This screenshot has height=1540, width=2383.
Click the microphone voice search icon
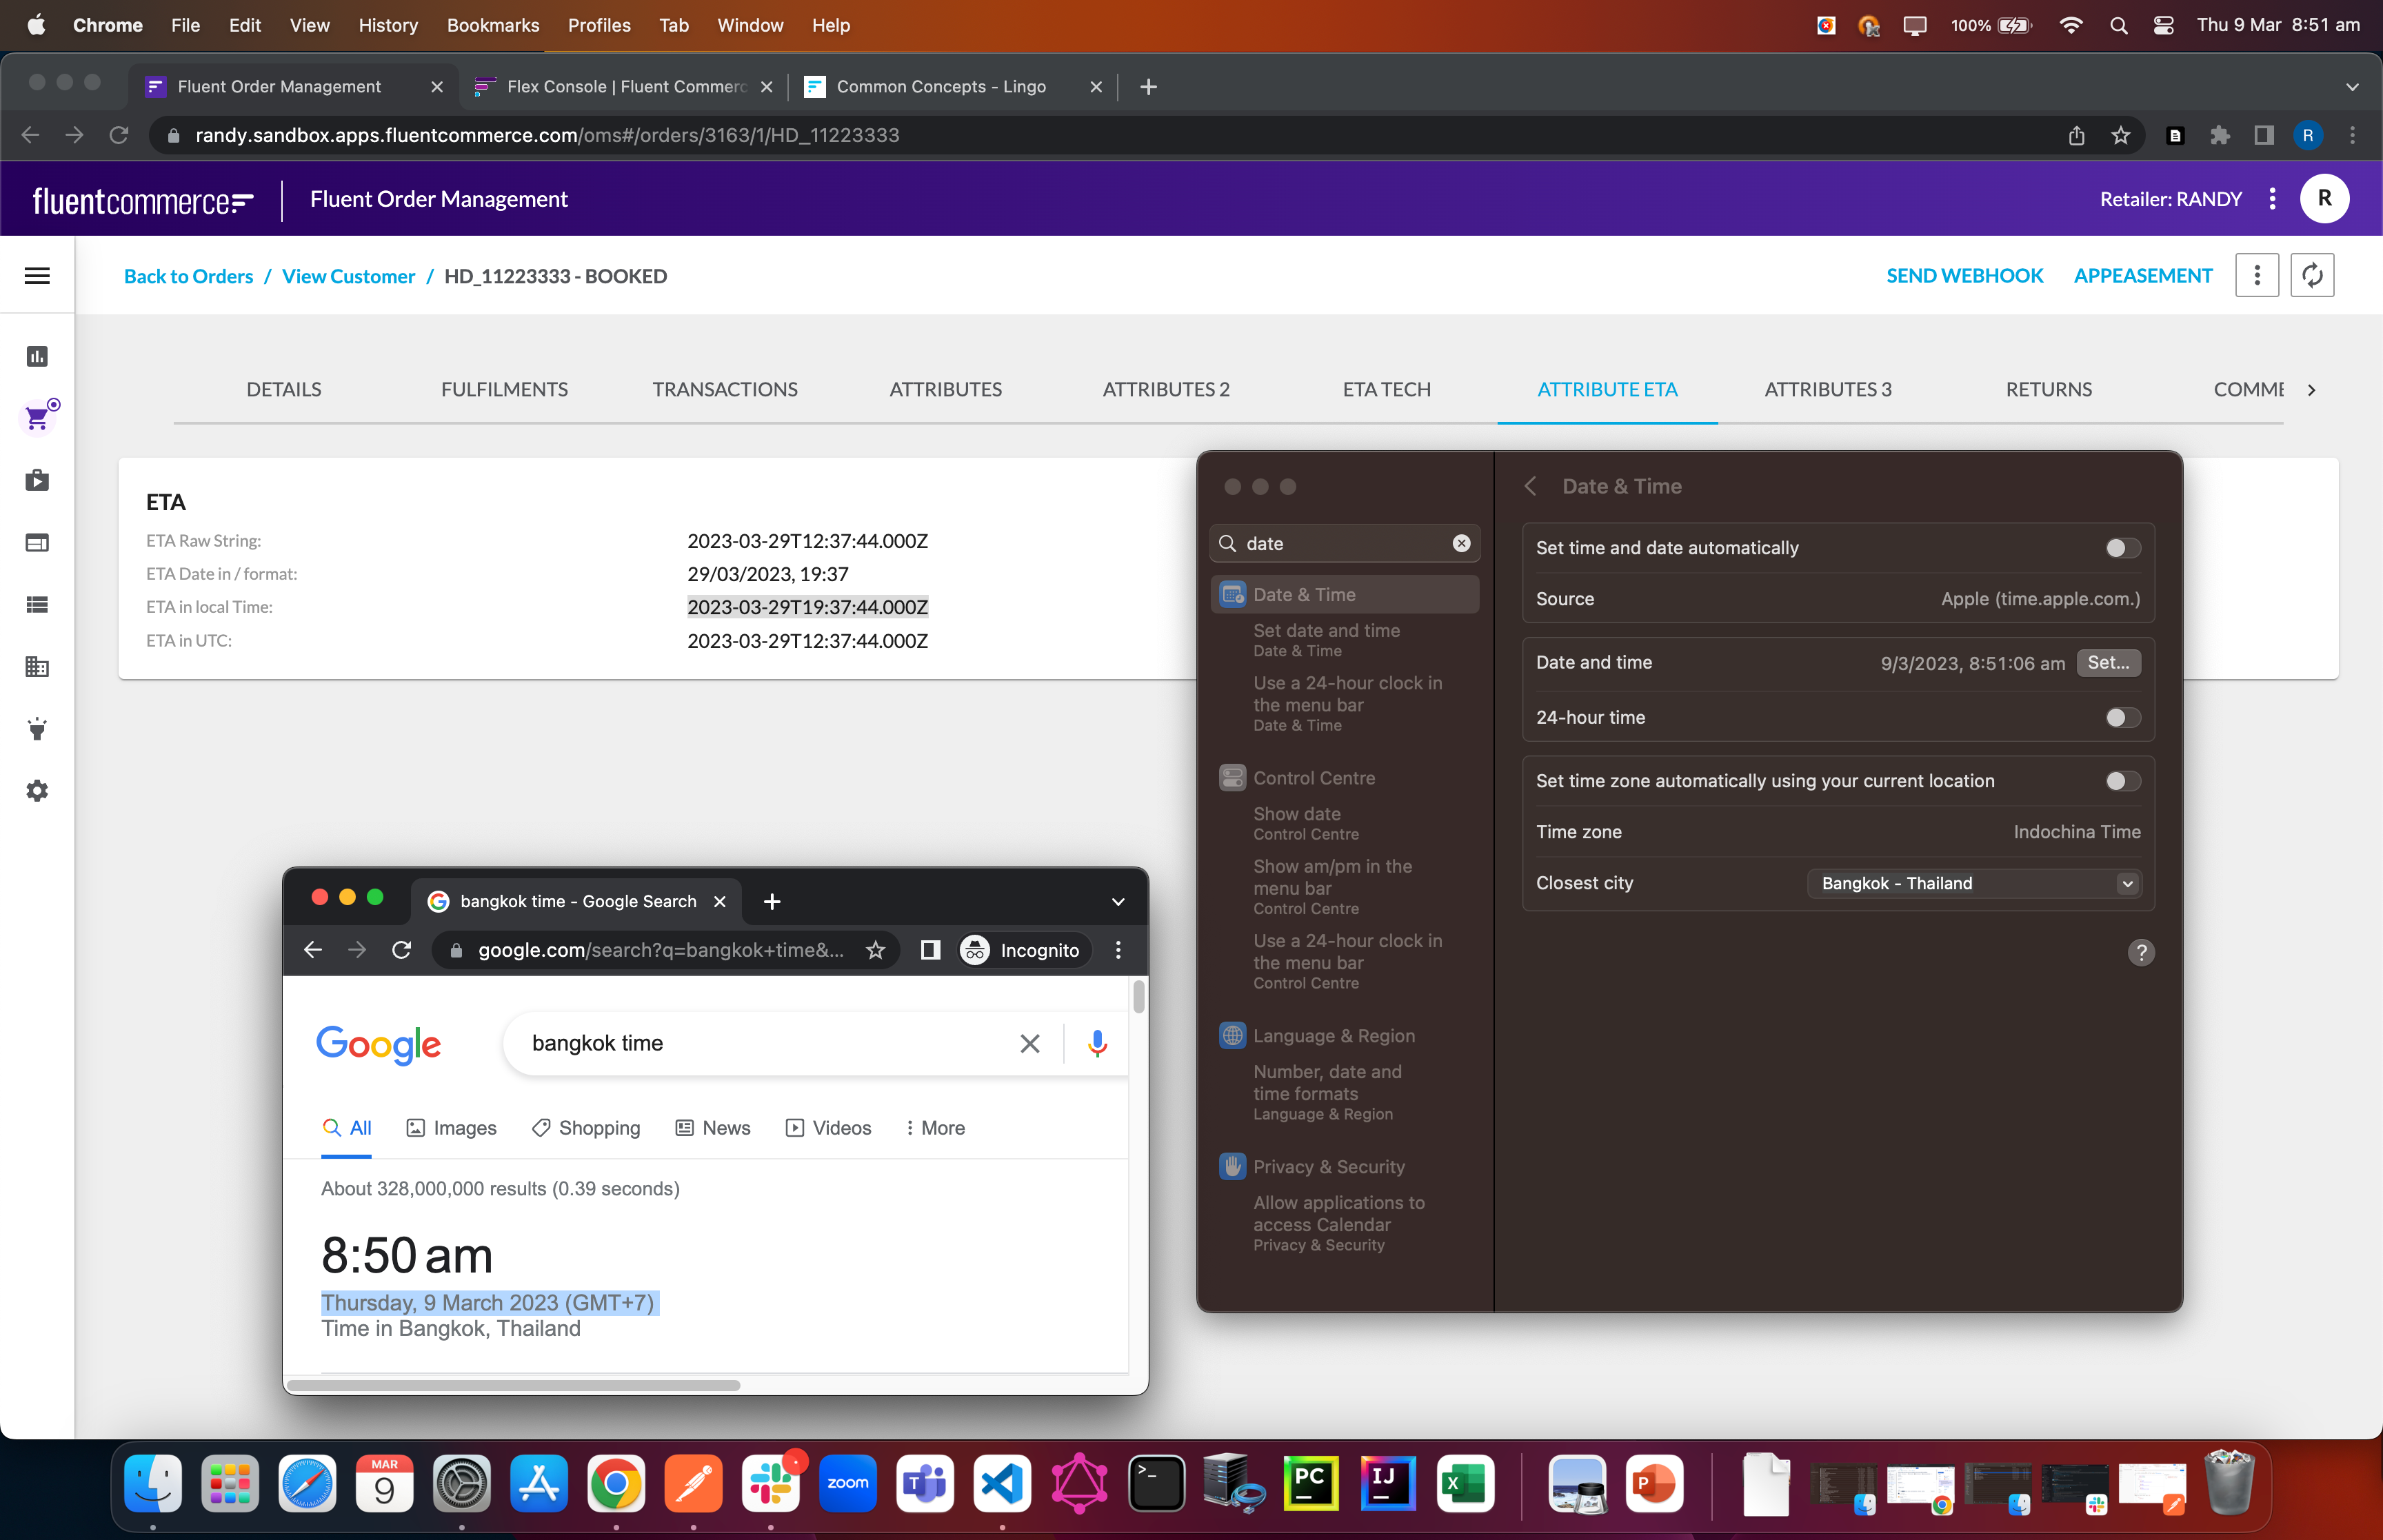click(1097, 1043)
